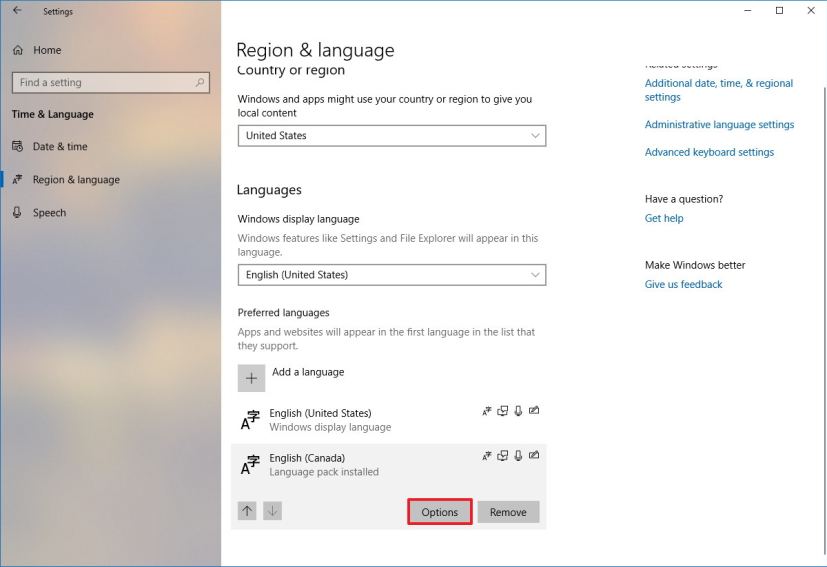Click display language icon for English (Canada)
Screen dimensions: 827x567
click(487, 456)
